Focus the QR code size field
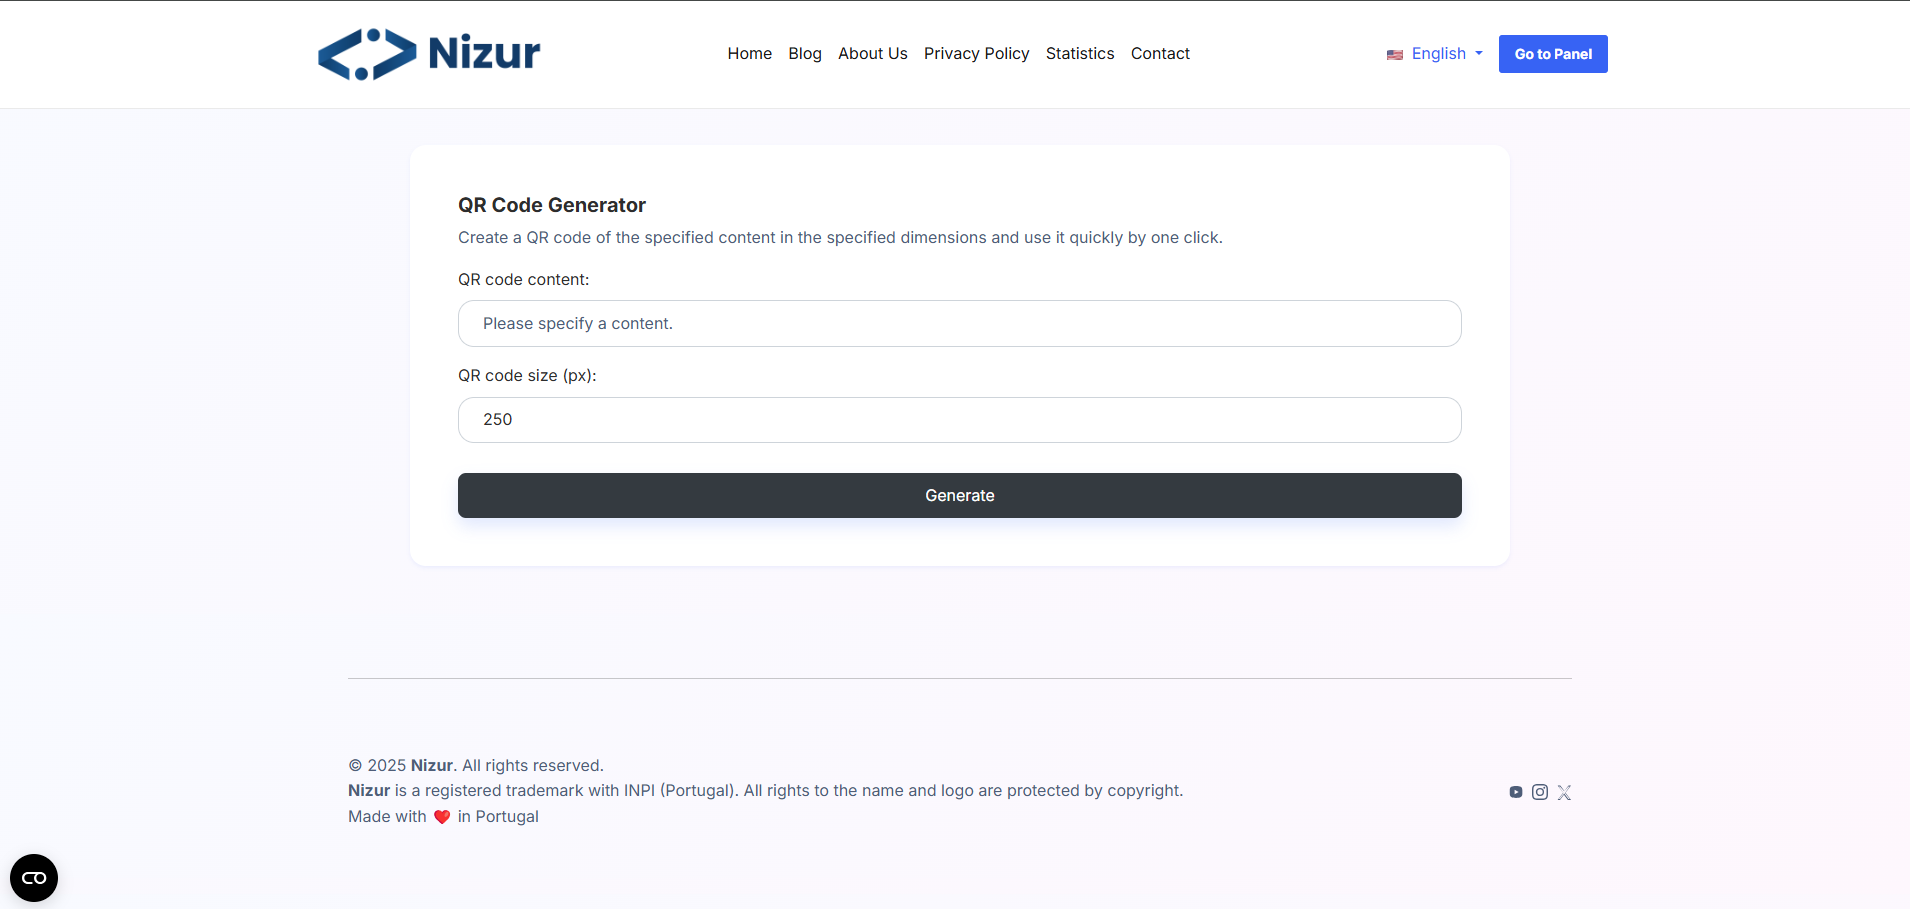 coord(960,420)
